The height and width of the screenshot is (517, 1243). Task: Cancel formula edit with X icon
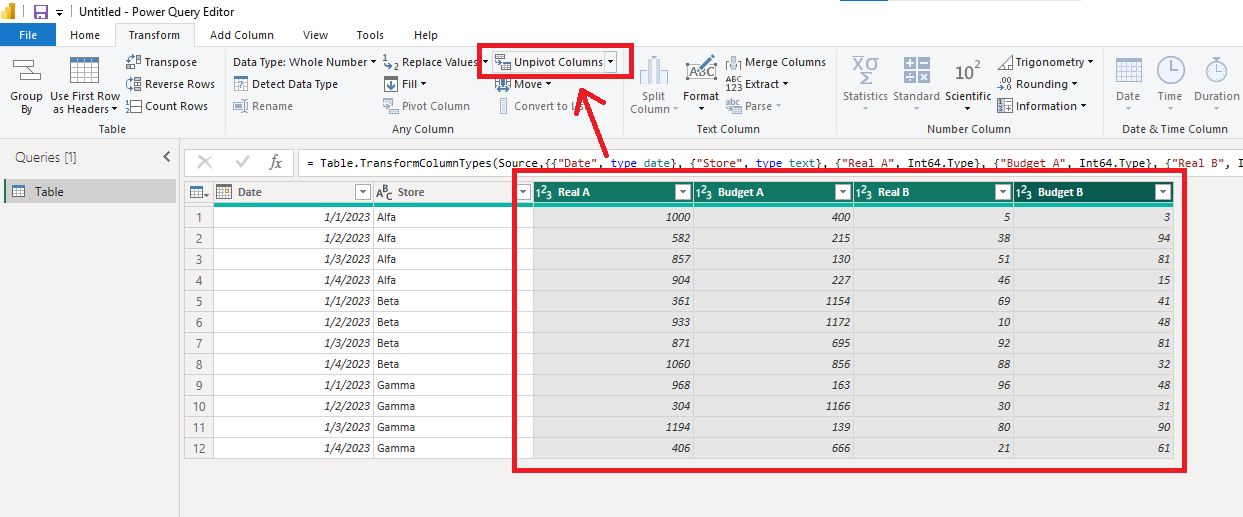[x=205, y=162]
